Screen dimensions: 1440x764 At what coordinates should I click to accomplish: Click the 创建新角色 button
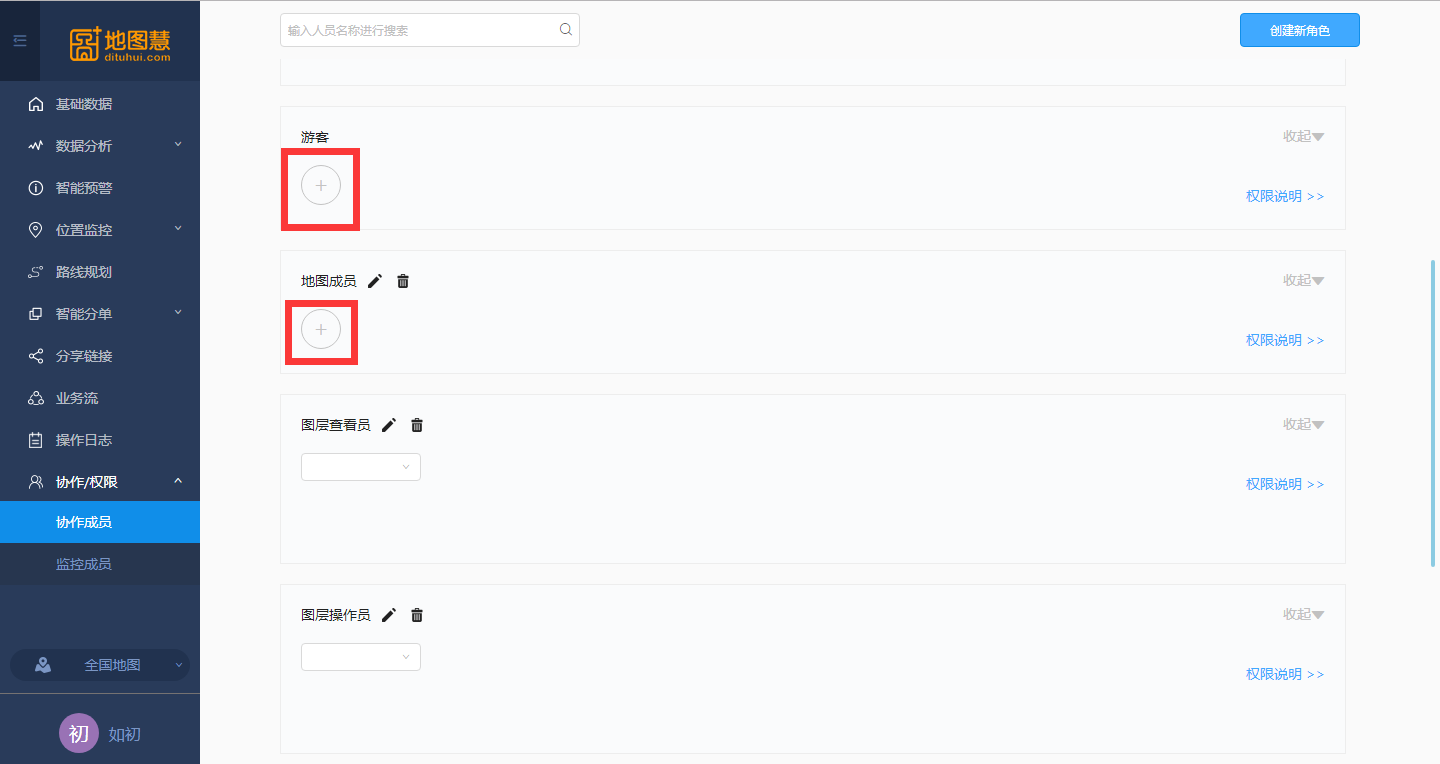(x=1300, y=30)
